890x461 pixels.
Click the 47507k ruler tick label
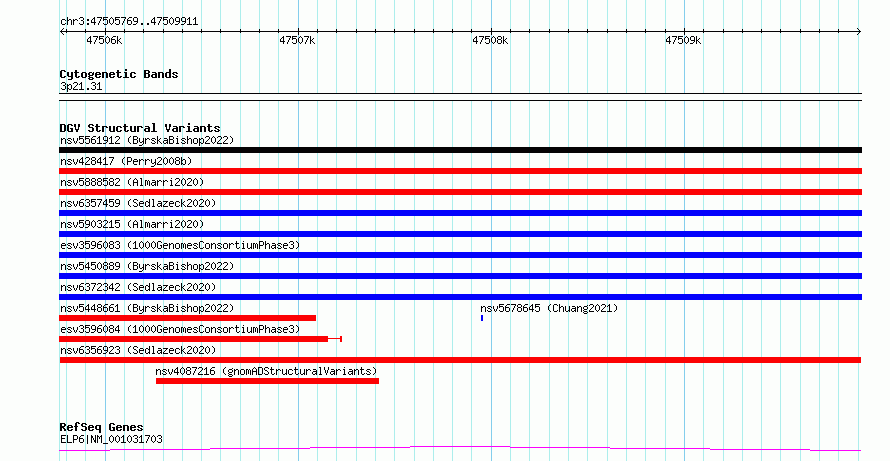pyautogui.click(x=297, y=40)
